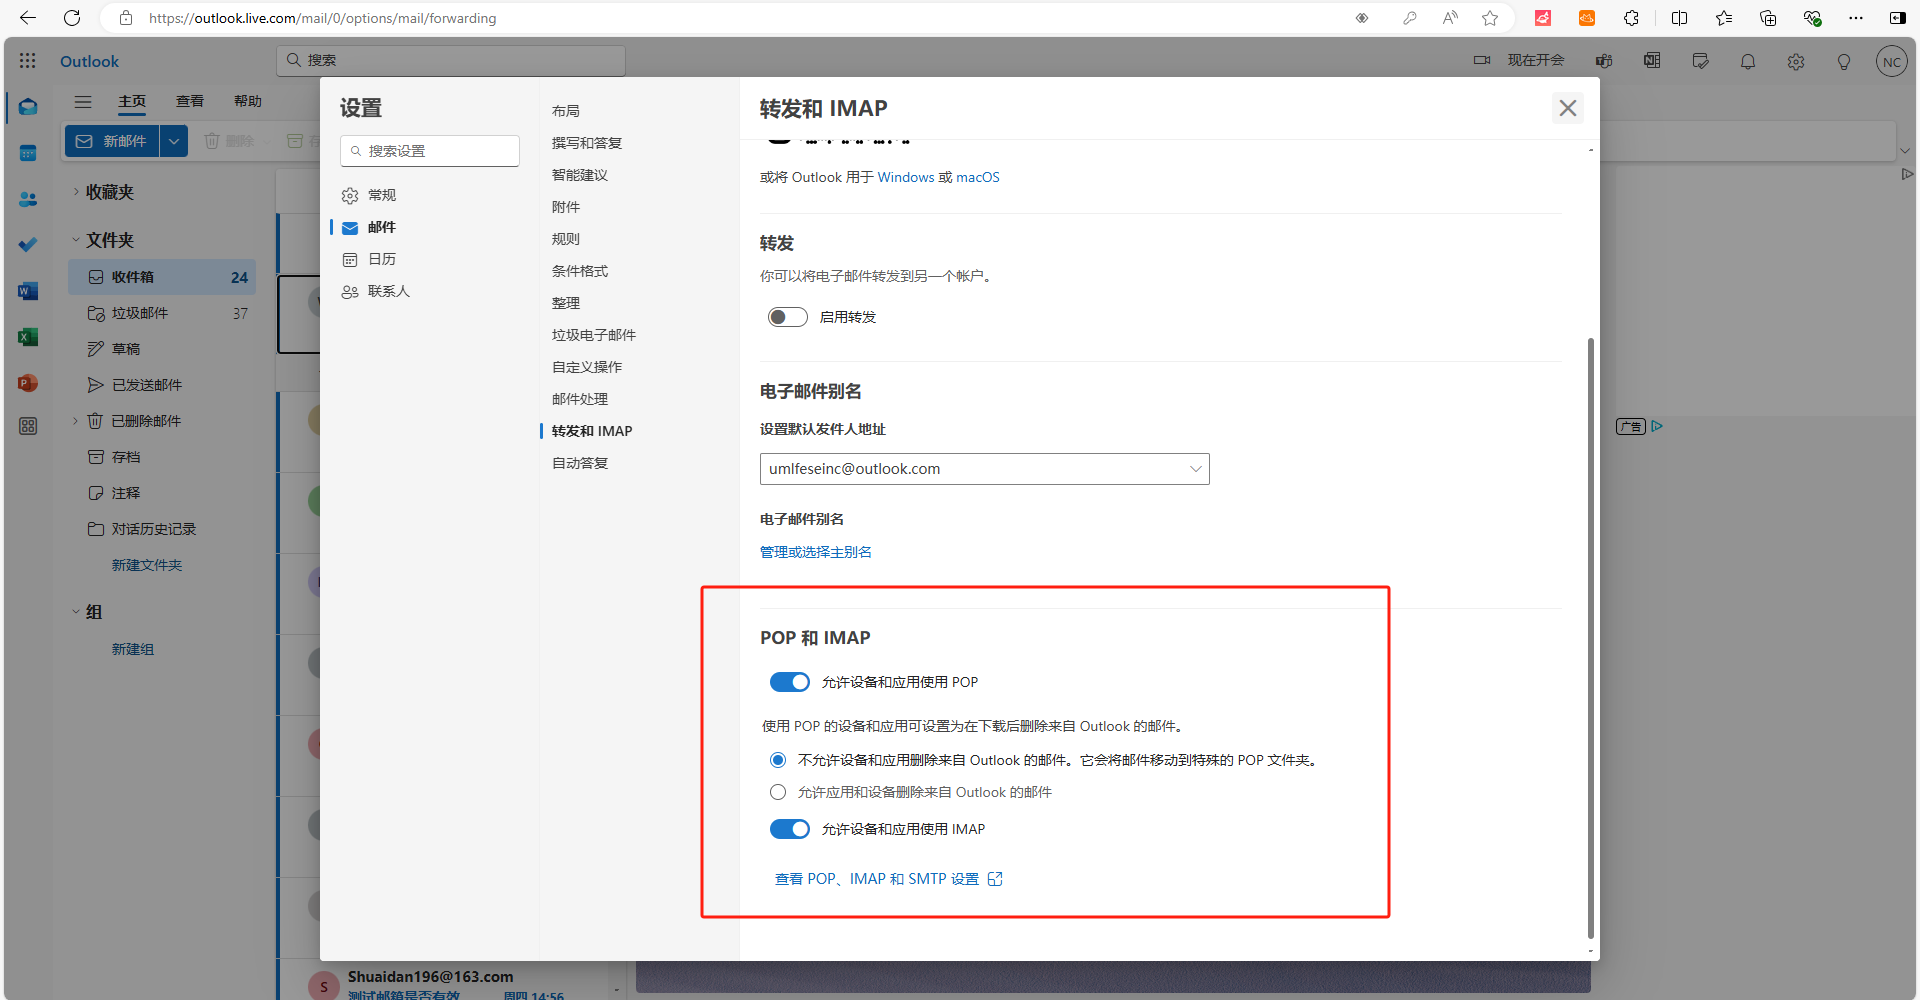Open browser settings ellipsis menu

coord(1856,18)
